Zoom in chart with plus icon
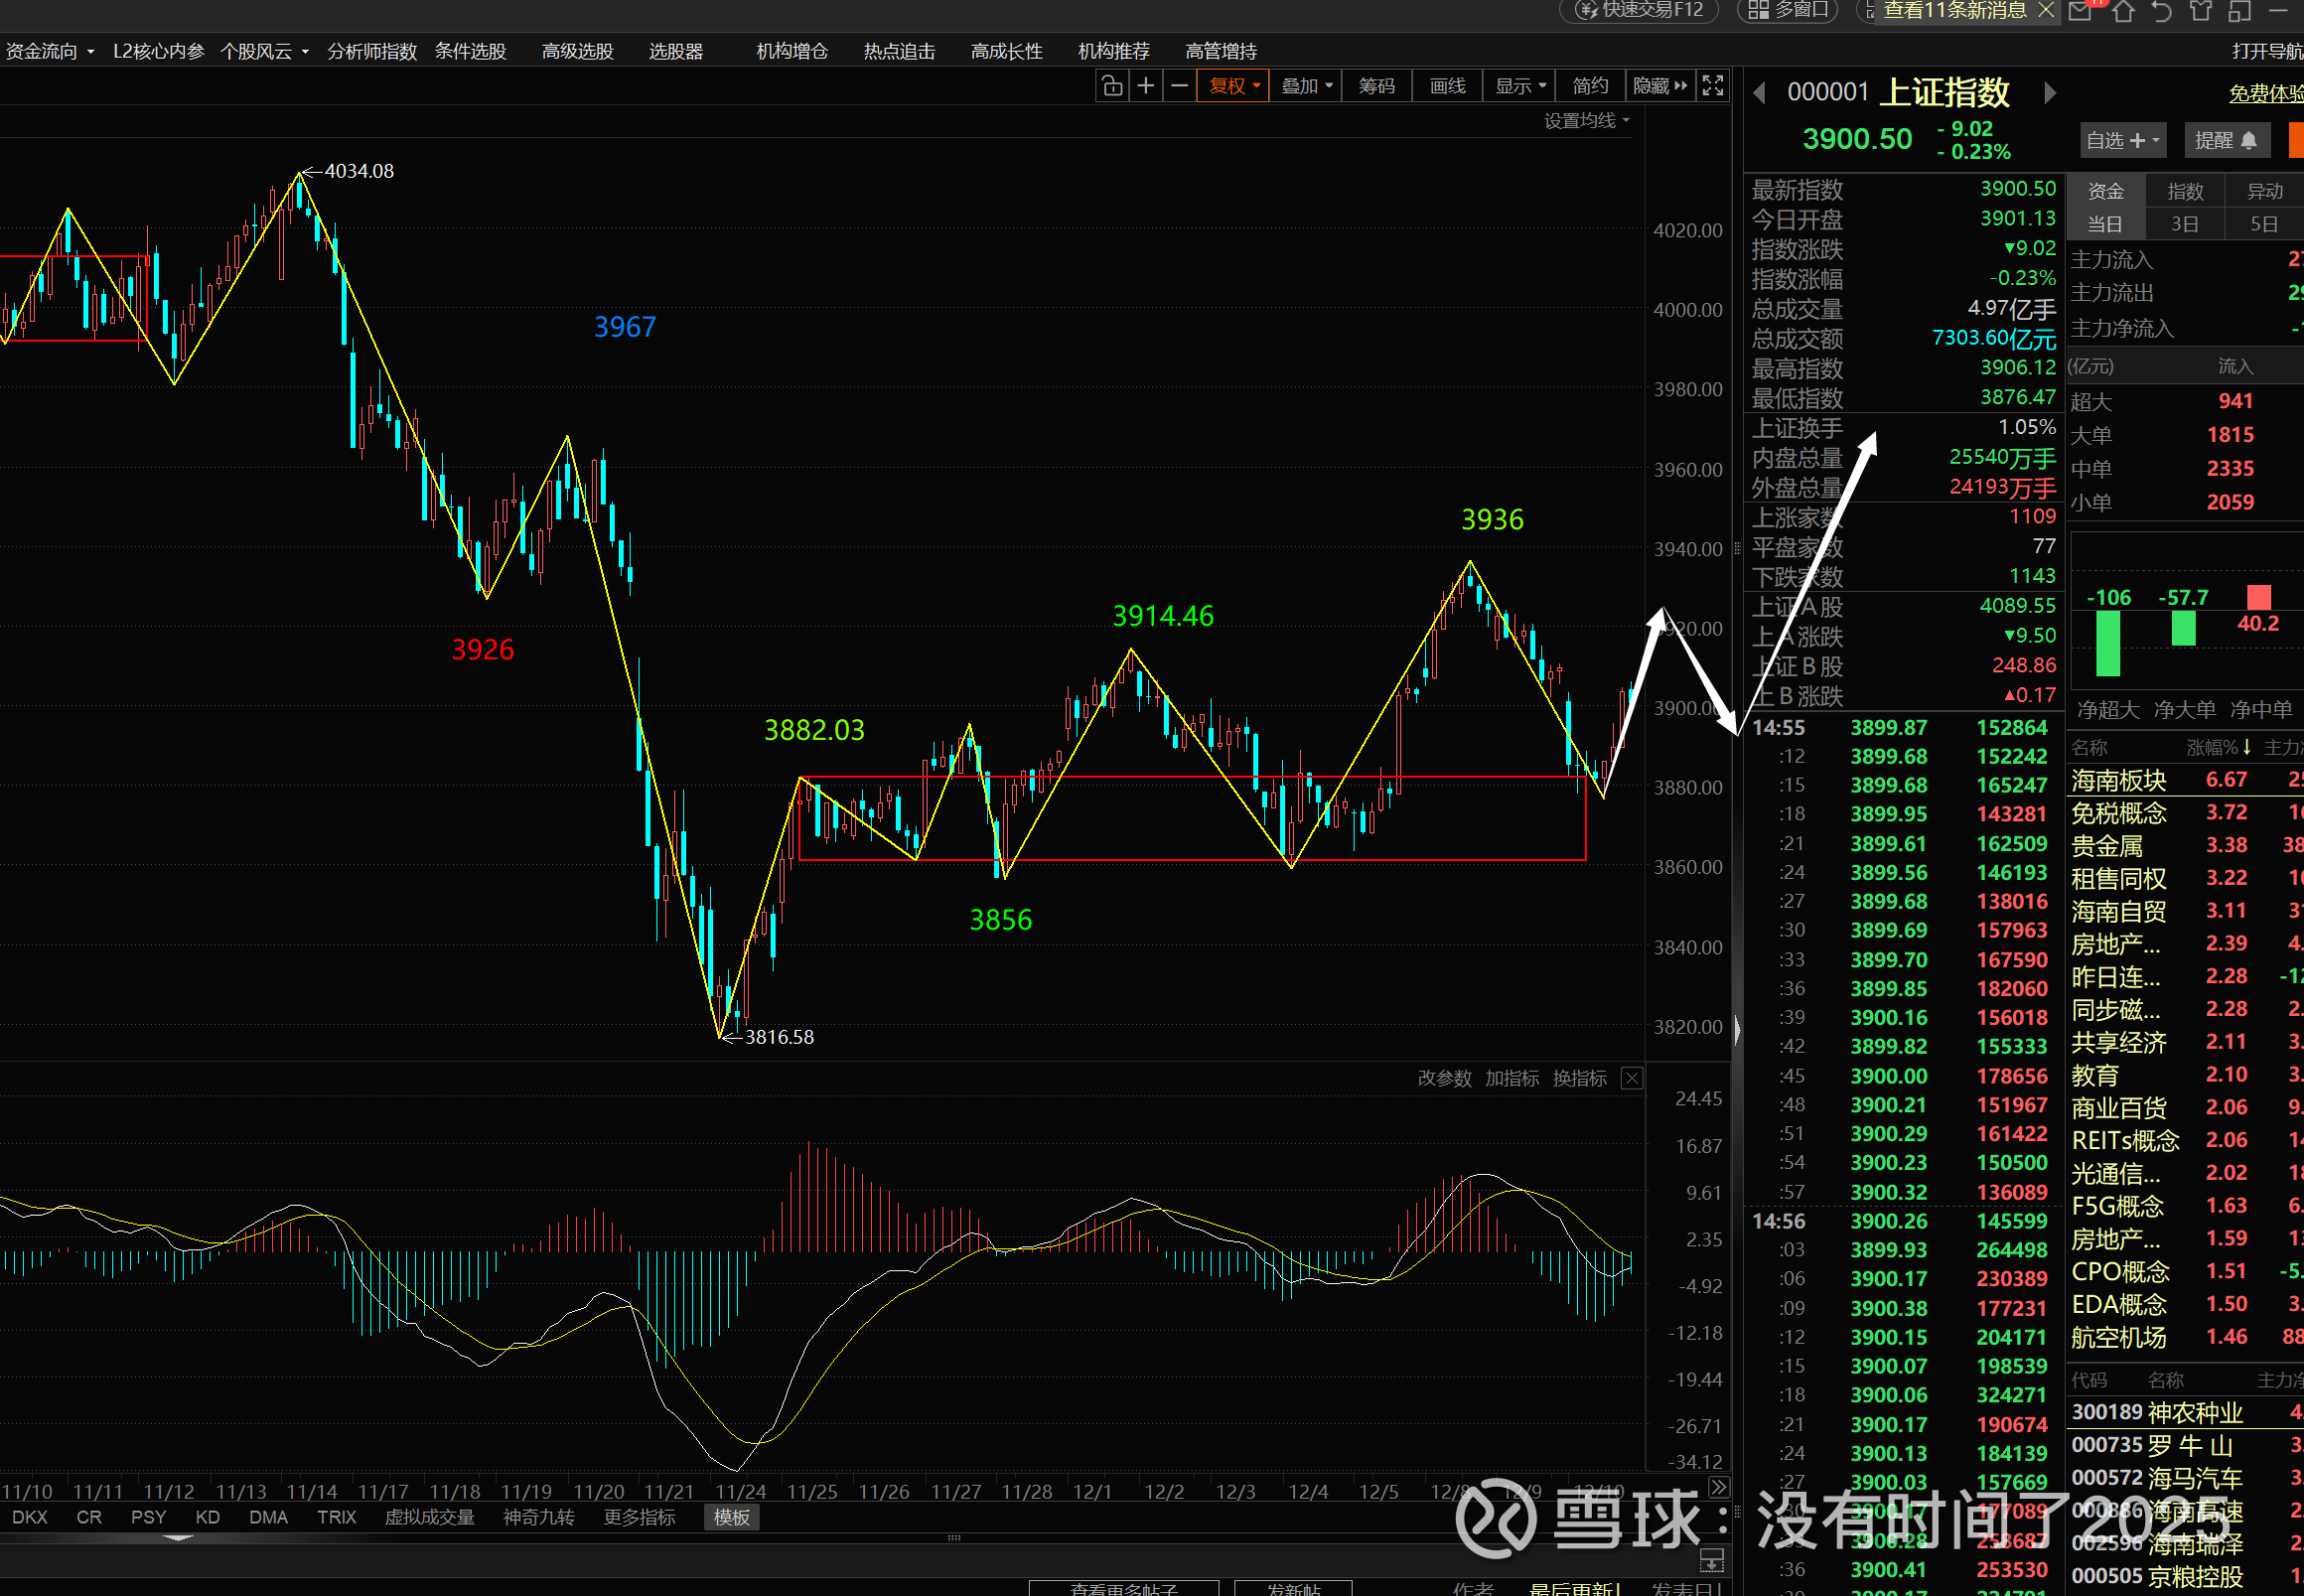2304x1596 pixels. coord(1146,87)
